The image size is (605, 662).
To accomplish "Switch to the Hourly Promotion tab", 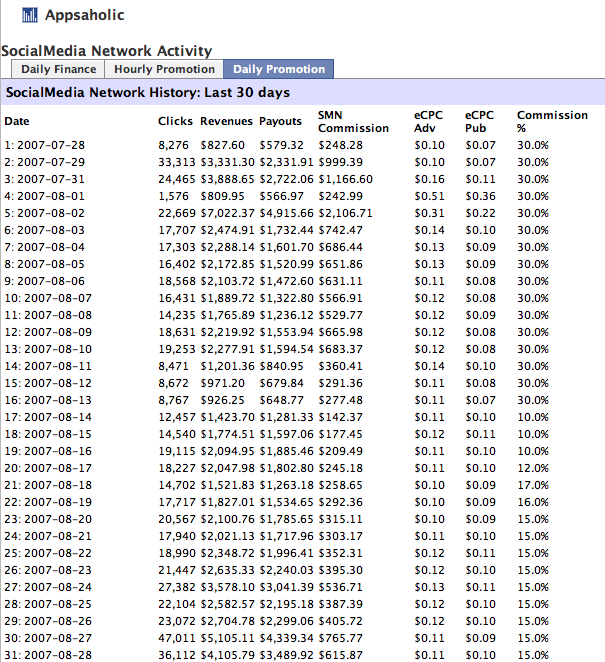I will point(164,69).
